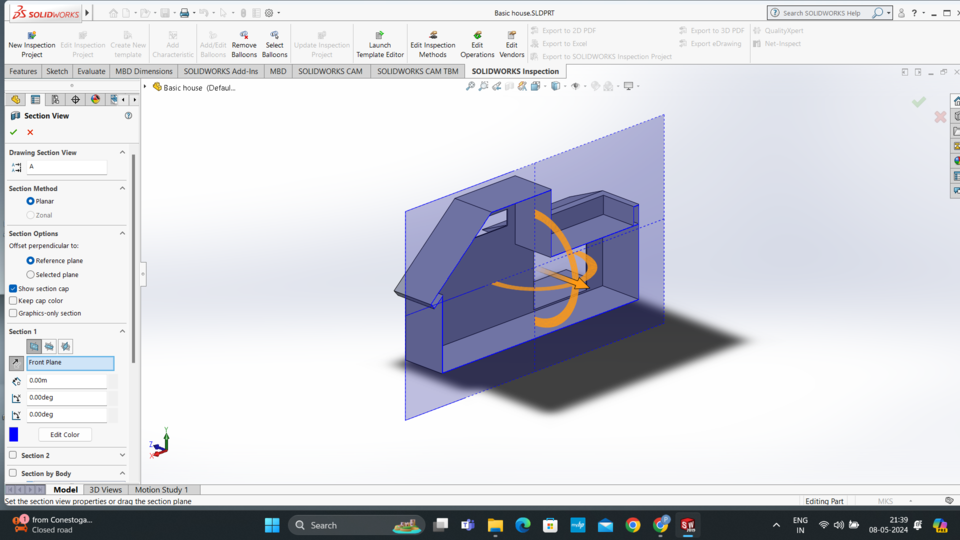
Task: Accept section view with green checkmark
Action: click(14, 132)
